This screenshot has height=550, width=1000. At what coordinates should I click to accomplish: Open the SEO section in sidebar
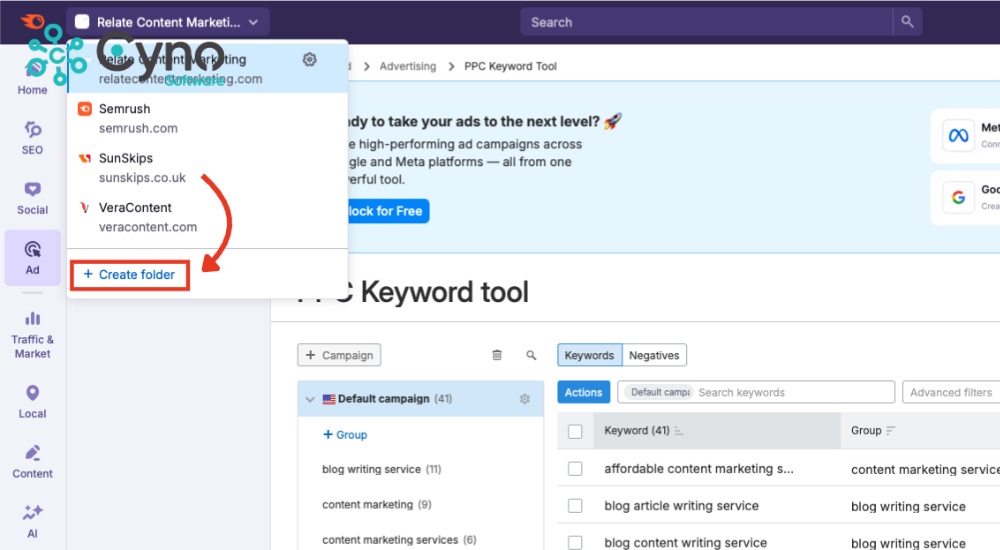32,137
